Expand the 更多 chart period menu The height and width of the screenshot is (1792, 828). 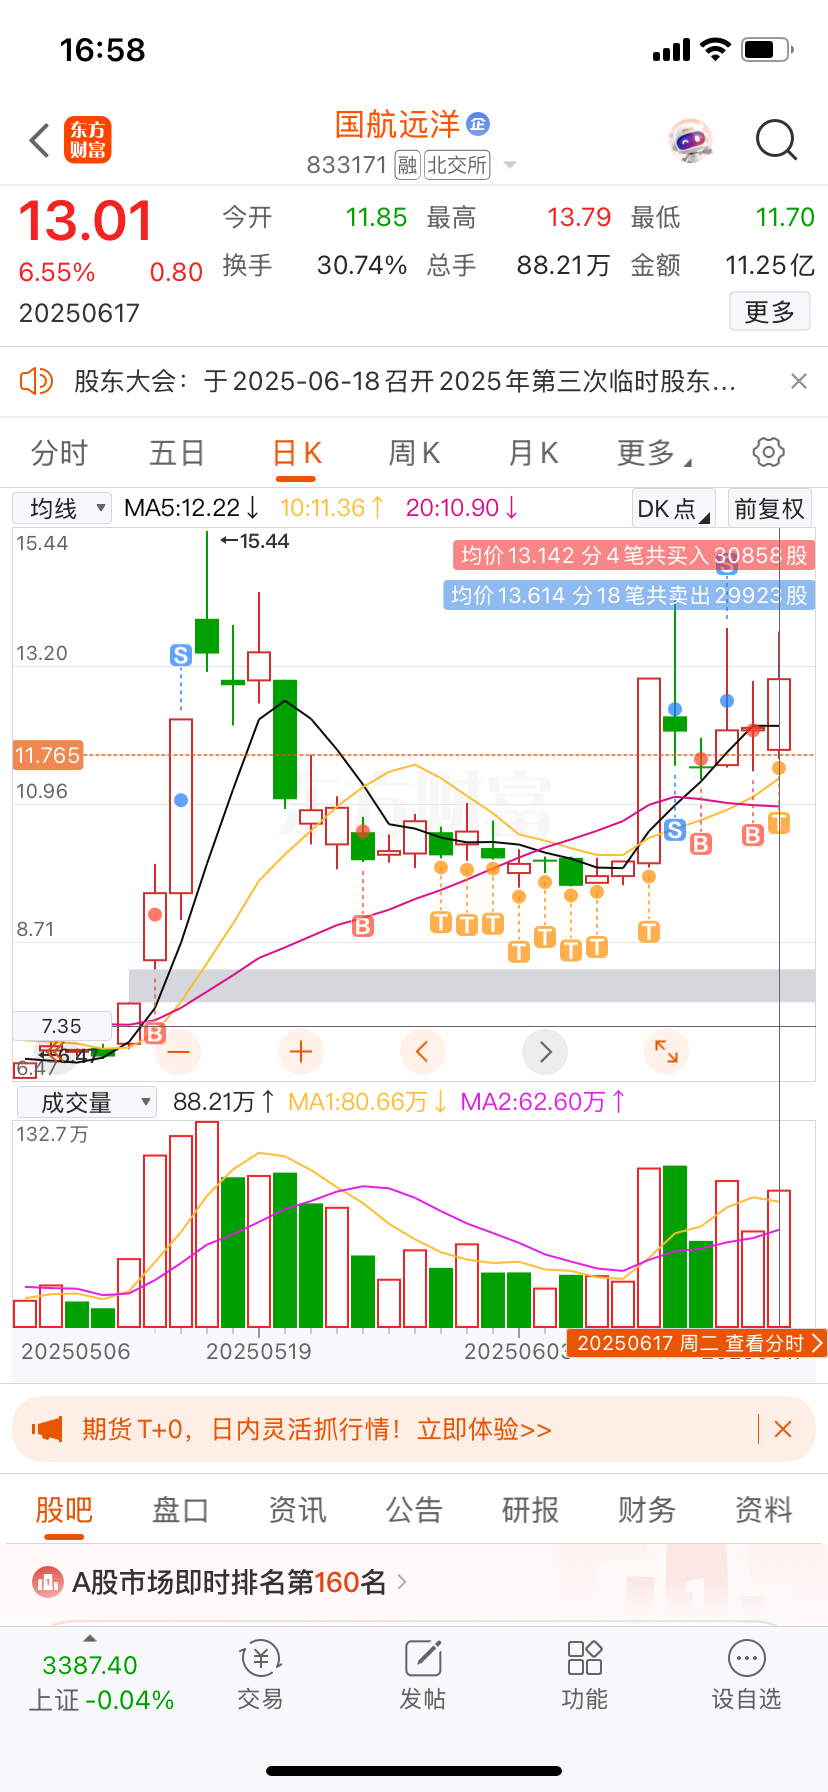654,453
